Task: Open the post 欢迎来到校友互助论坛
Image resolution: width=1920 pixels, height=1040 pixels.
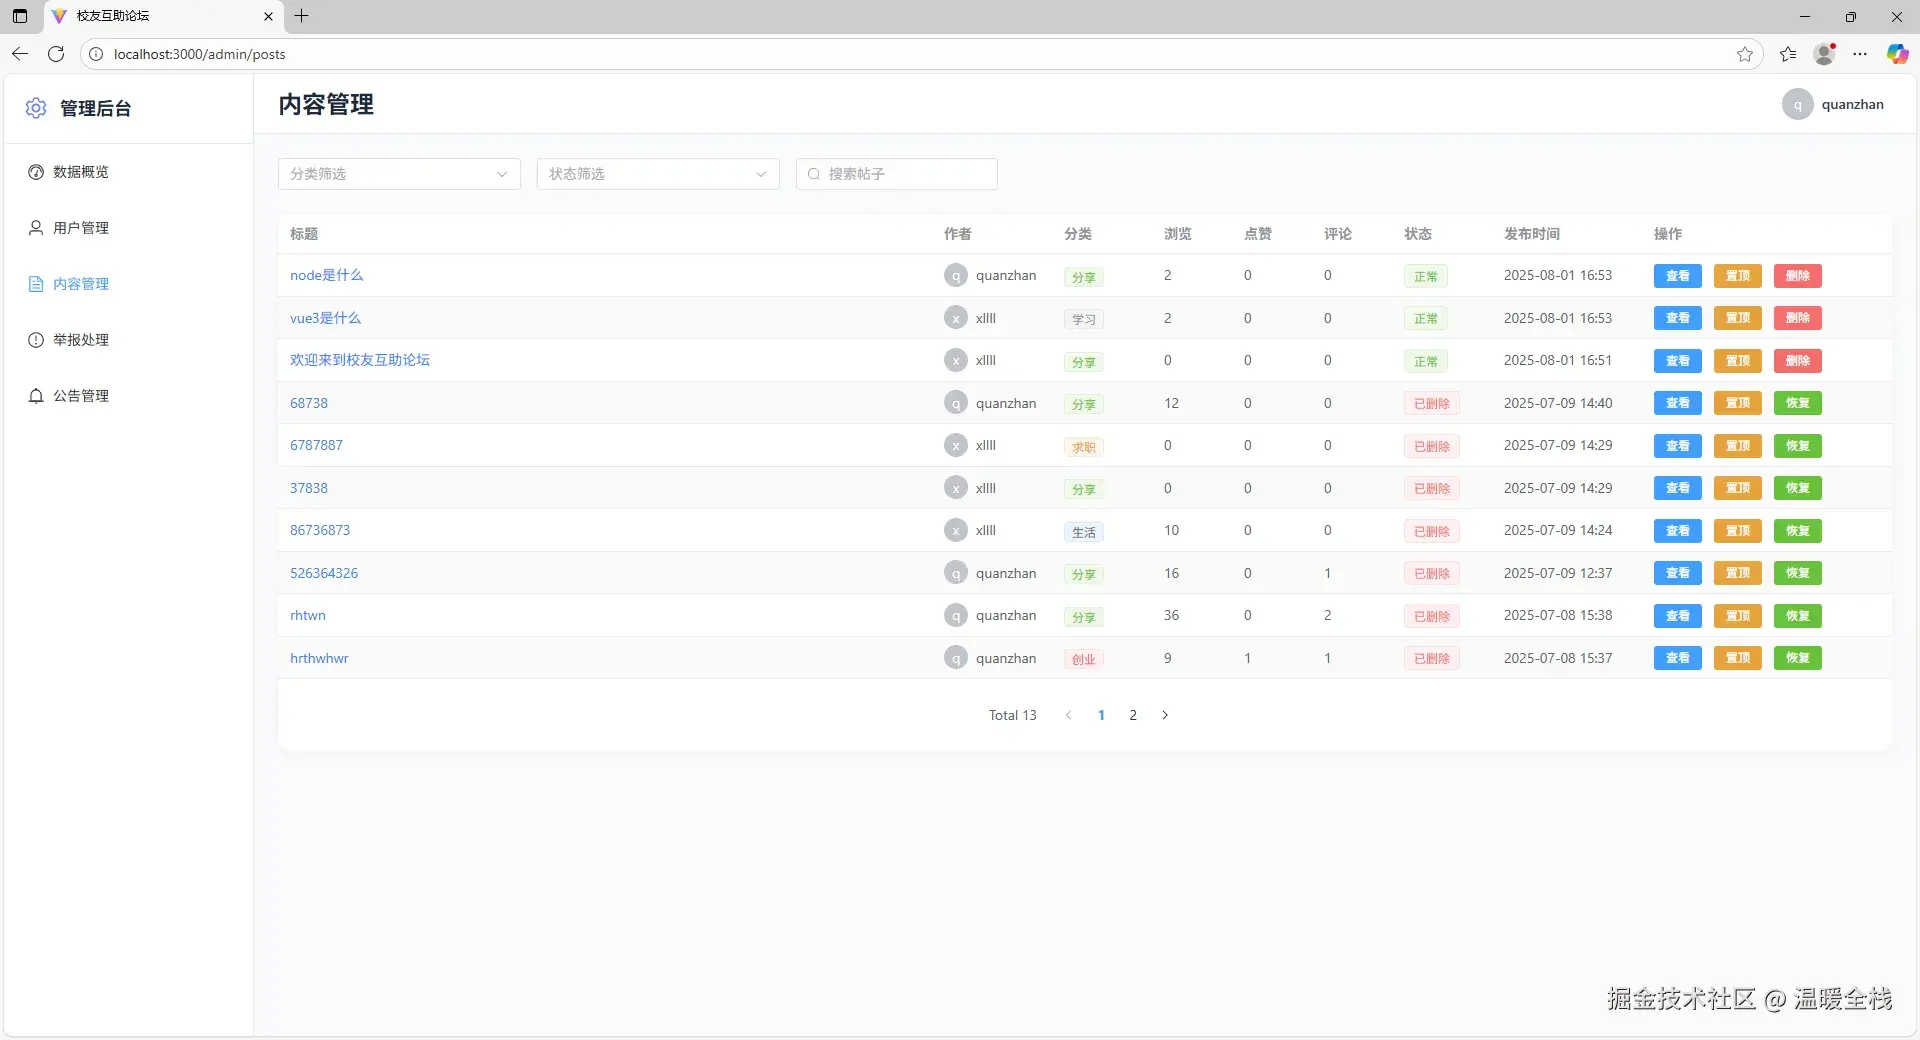Action: [x=360, y=360]
